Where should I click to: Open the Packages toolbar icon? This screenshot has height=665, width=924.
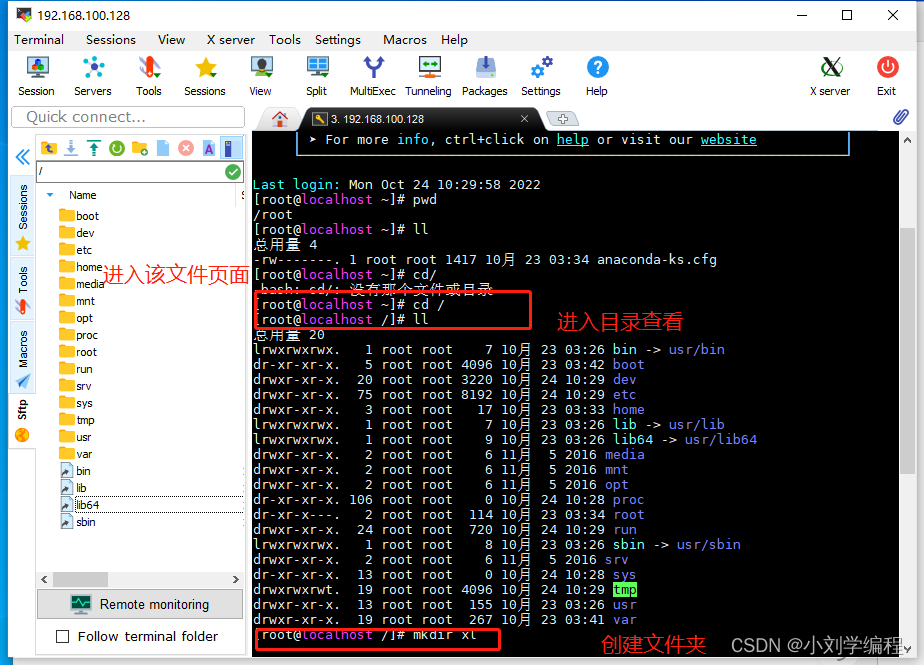[485, 76]
